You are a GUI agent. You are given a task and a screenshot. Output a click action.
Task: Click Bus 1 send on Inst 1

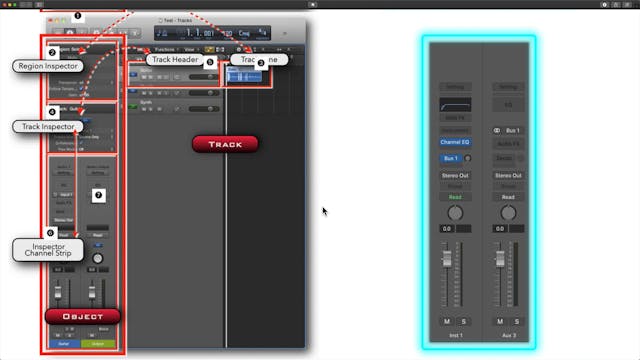(x=451, y=158)
